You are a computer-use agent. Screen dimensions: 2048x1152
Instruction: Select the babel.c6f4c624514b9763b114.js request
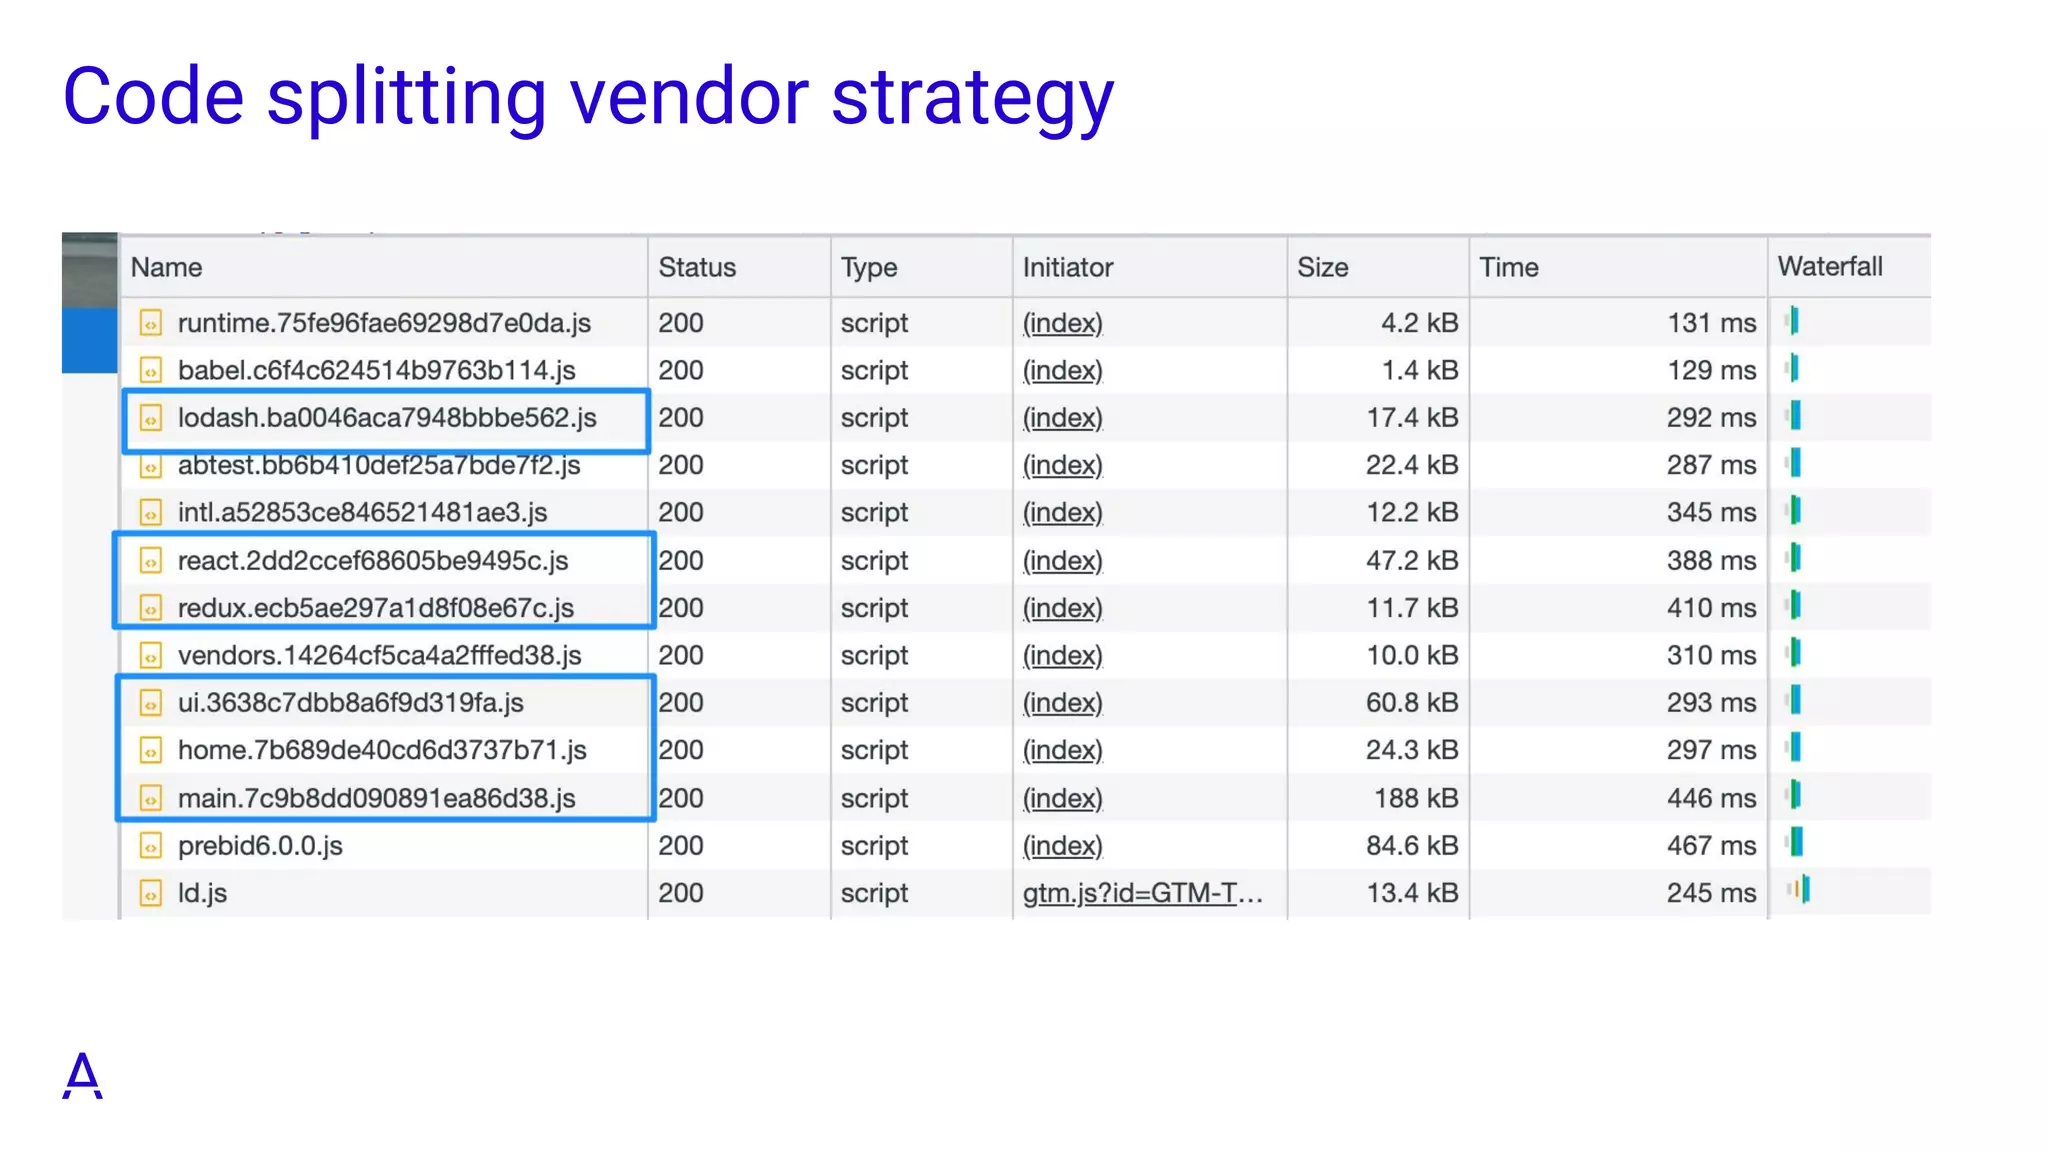point(376,371)
